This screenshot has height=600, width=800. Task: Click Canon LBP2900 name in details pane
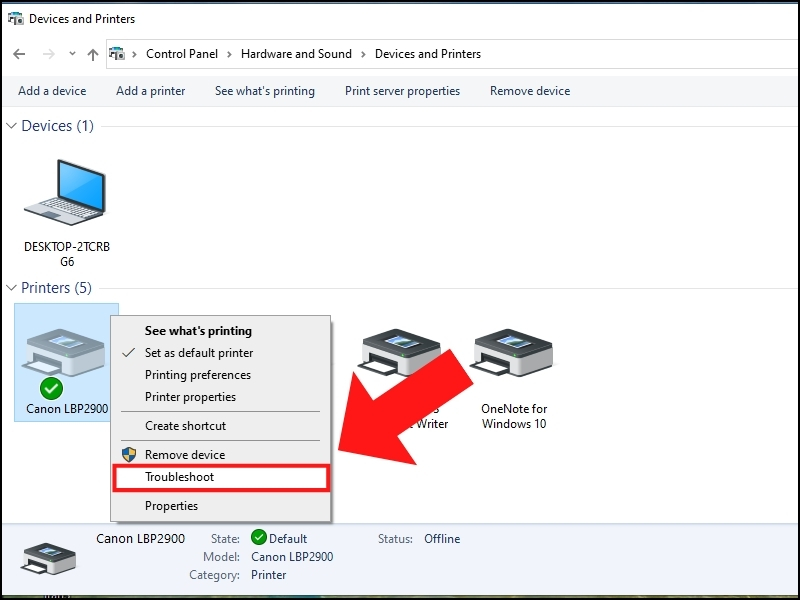pos(140,538)
